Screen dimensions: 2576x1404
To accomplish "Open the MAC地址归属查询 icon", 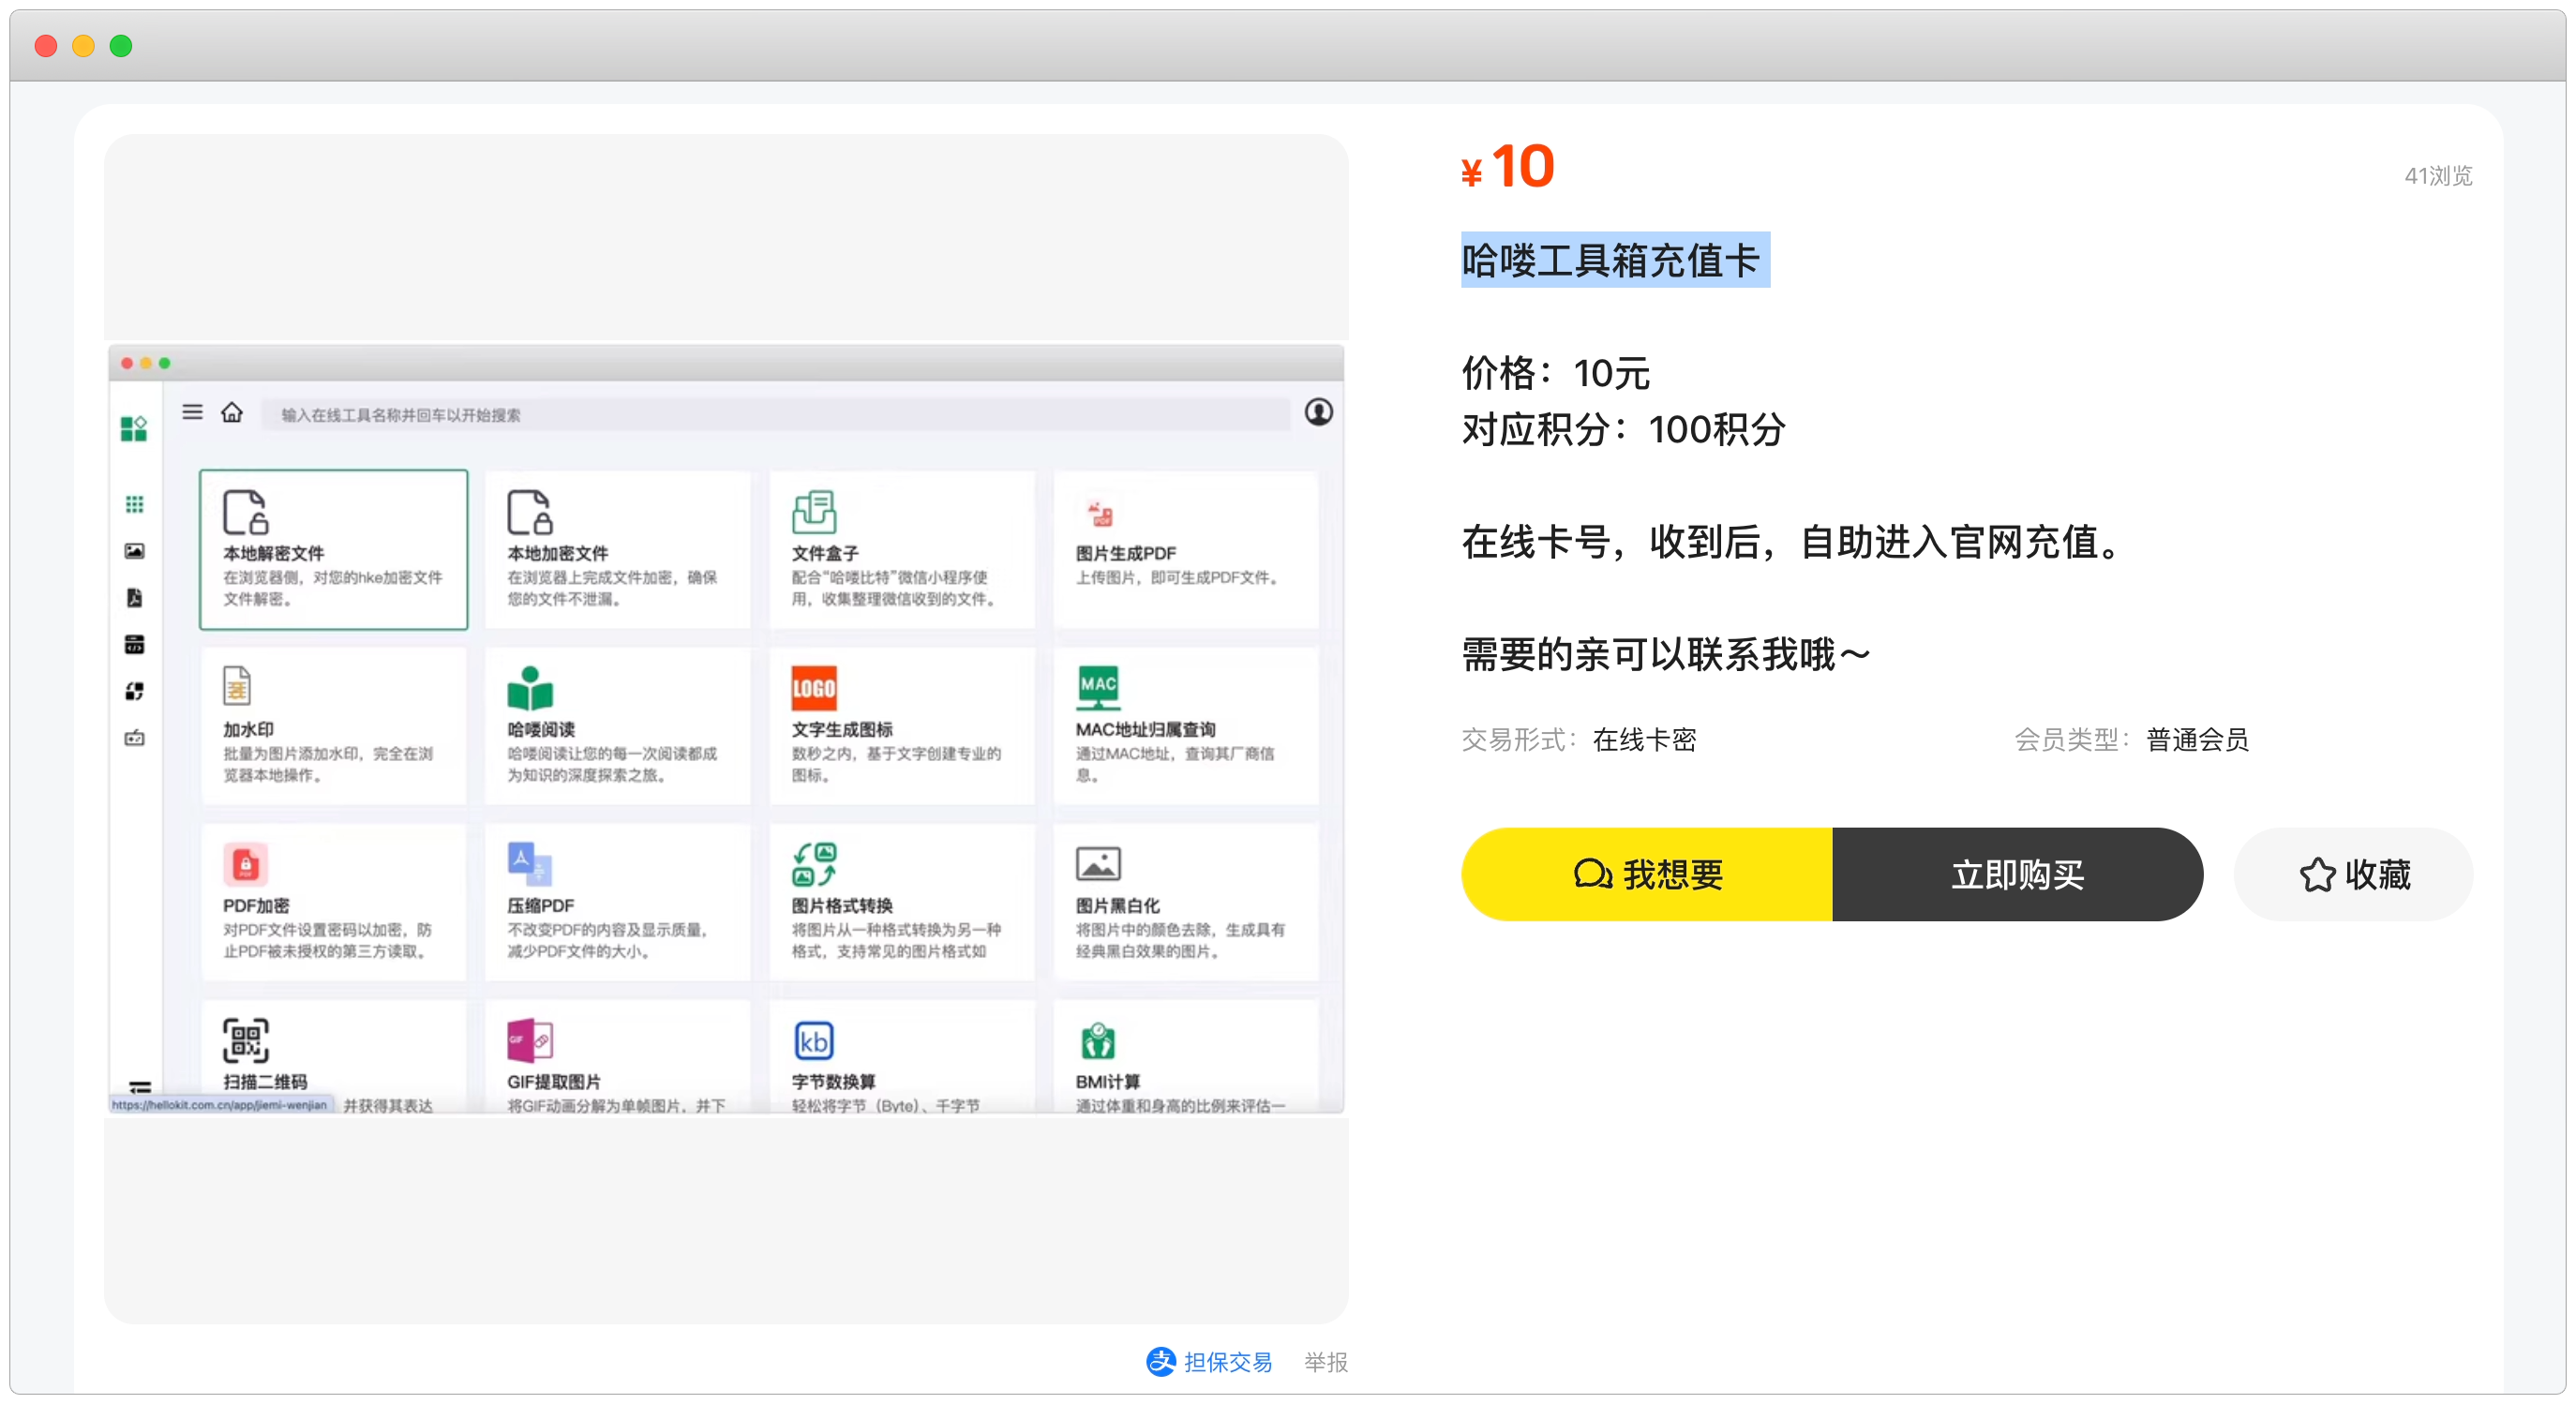I will [x=1098, y=687].
